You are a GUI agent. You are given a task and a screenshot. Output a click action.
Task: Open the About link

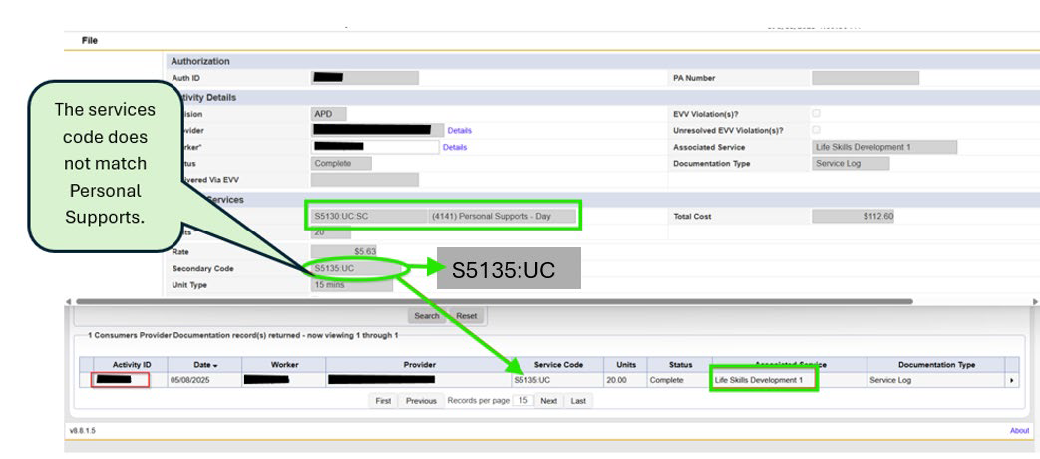(x=1019, y=430)
